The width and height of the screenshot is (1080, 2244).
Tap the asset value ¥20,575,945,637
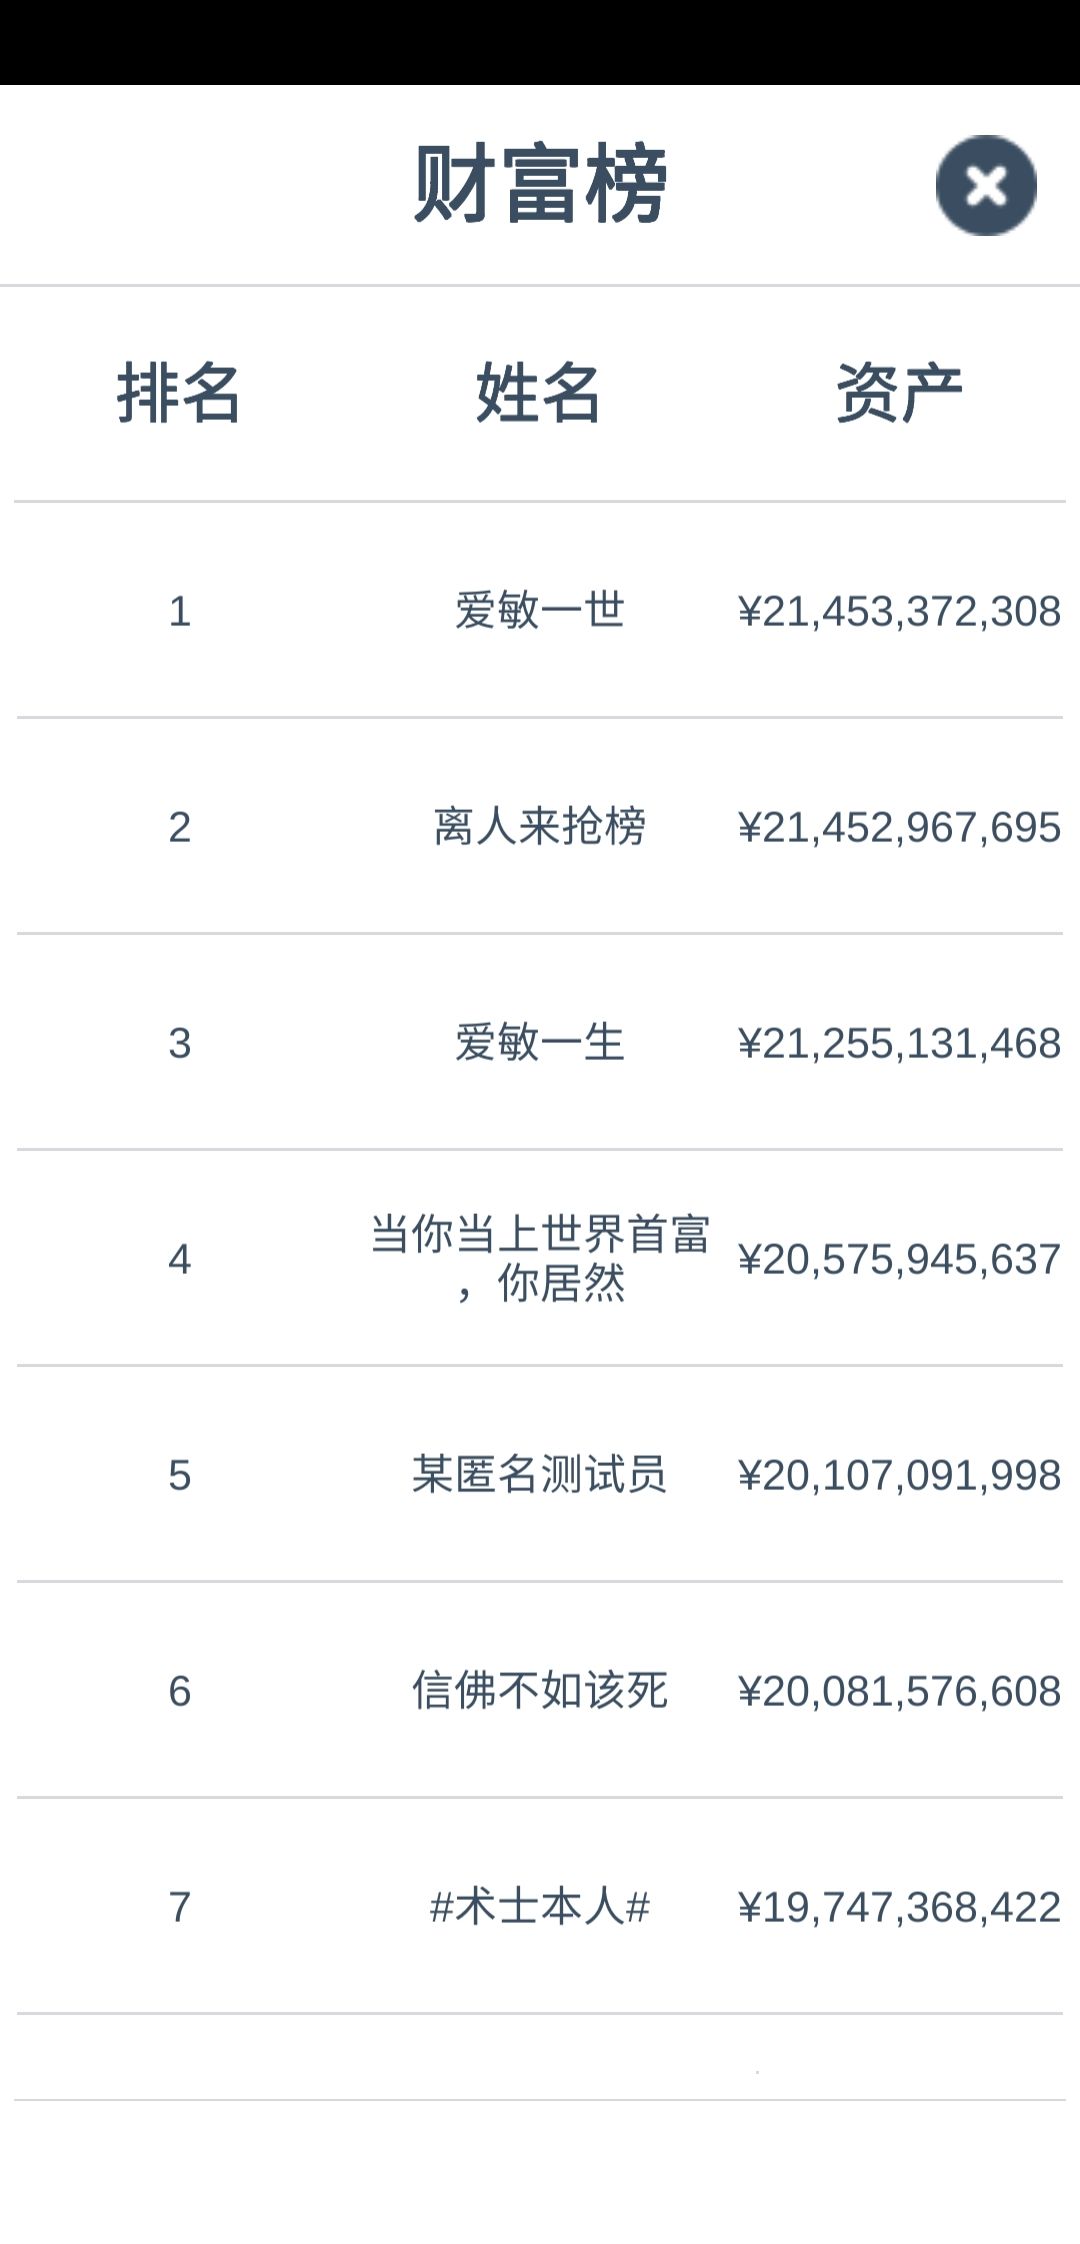899,1260
